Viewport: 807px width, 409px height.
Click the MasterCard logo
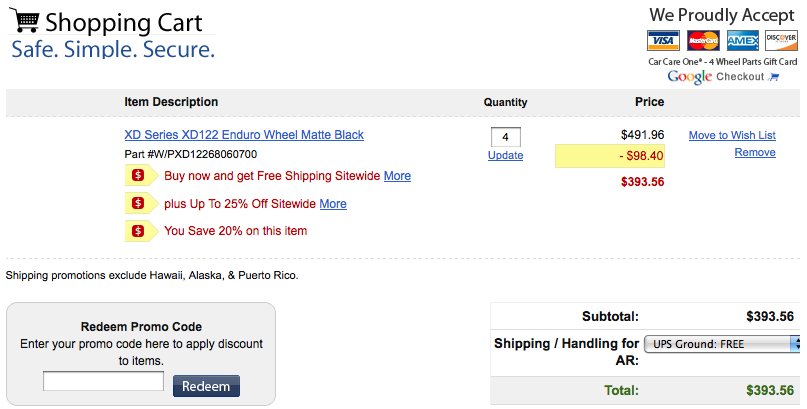coord(703,41)
